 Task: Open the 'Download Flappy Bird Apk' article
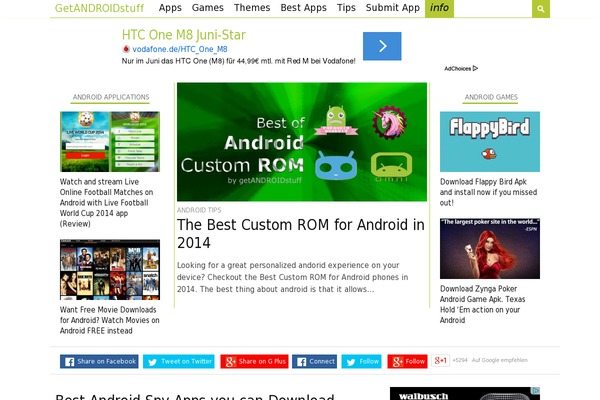click(488, 192)
